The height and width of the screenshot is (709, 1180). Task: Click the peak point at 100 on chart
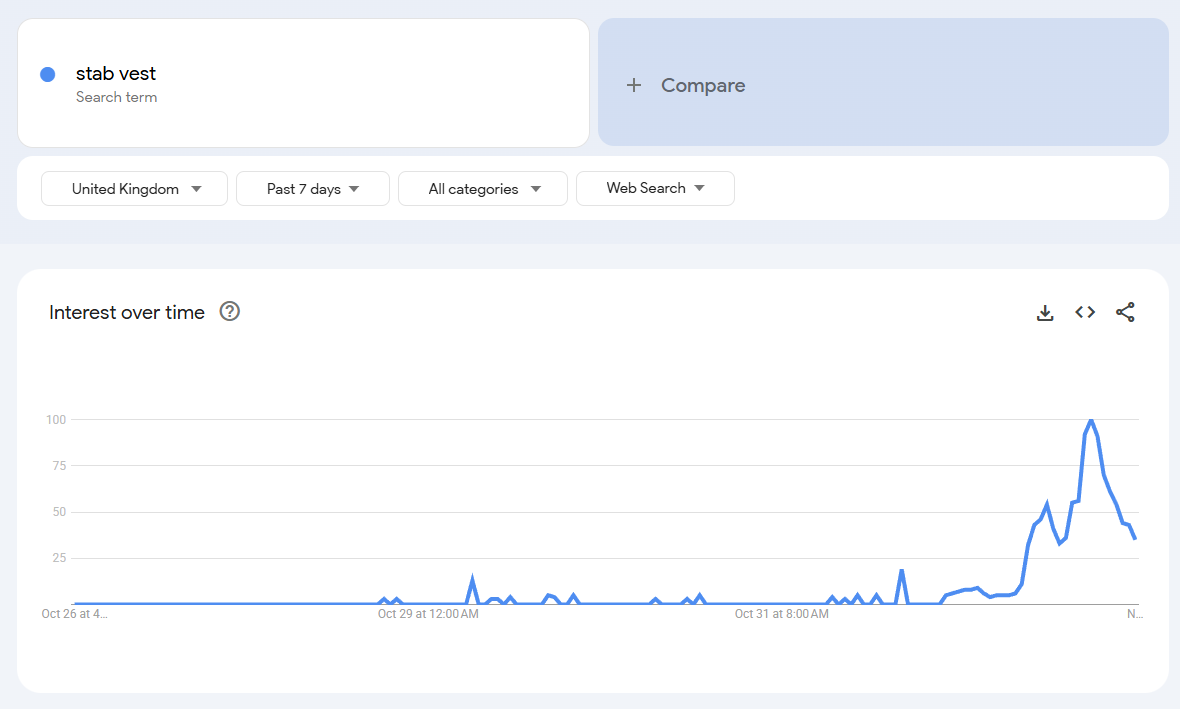[x=1090, y=420]
